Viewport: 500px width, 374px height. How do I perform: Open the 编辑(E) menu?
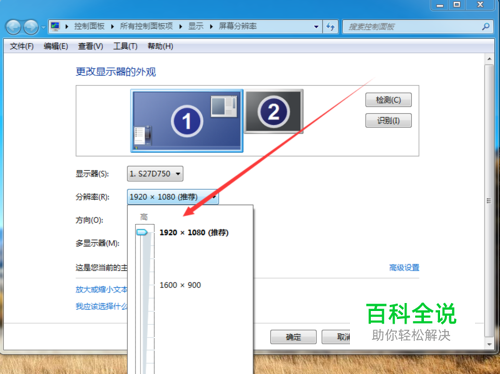pos(56,46)
